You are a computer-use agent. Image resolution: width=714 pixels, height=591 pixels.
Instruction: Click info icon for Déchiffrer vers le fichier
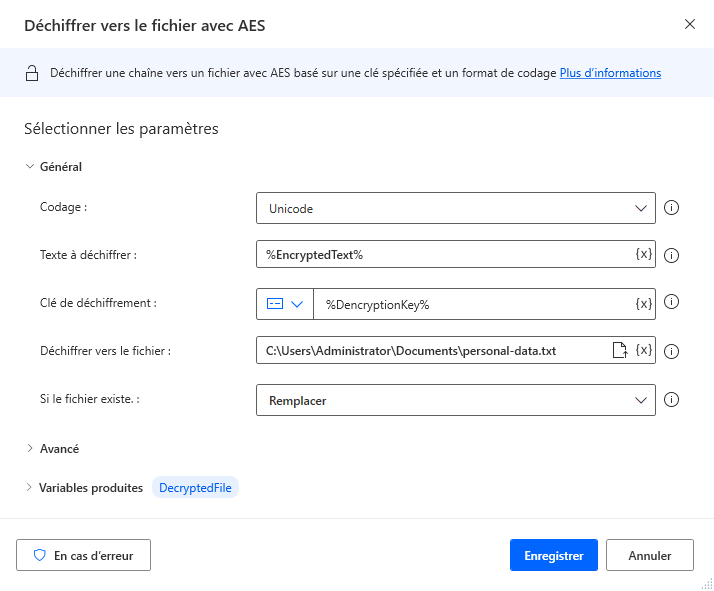[x=672, y=351]
